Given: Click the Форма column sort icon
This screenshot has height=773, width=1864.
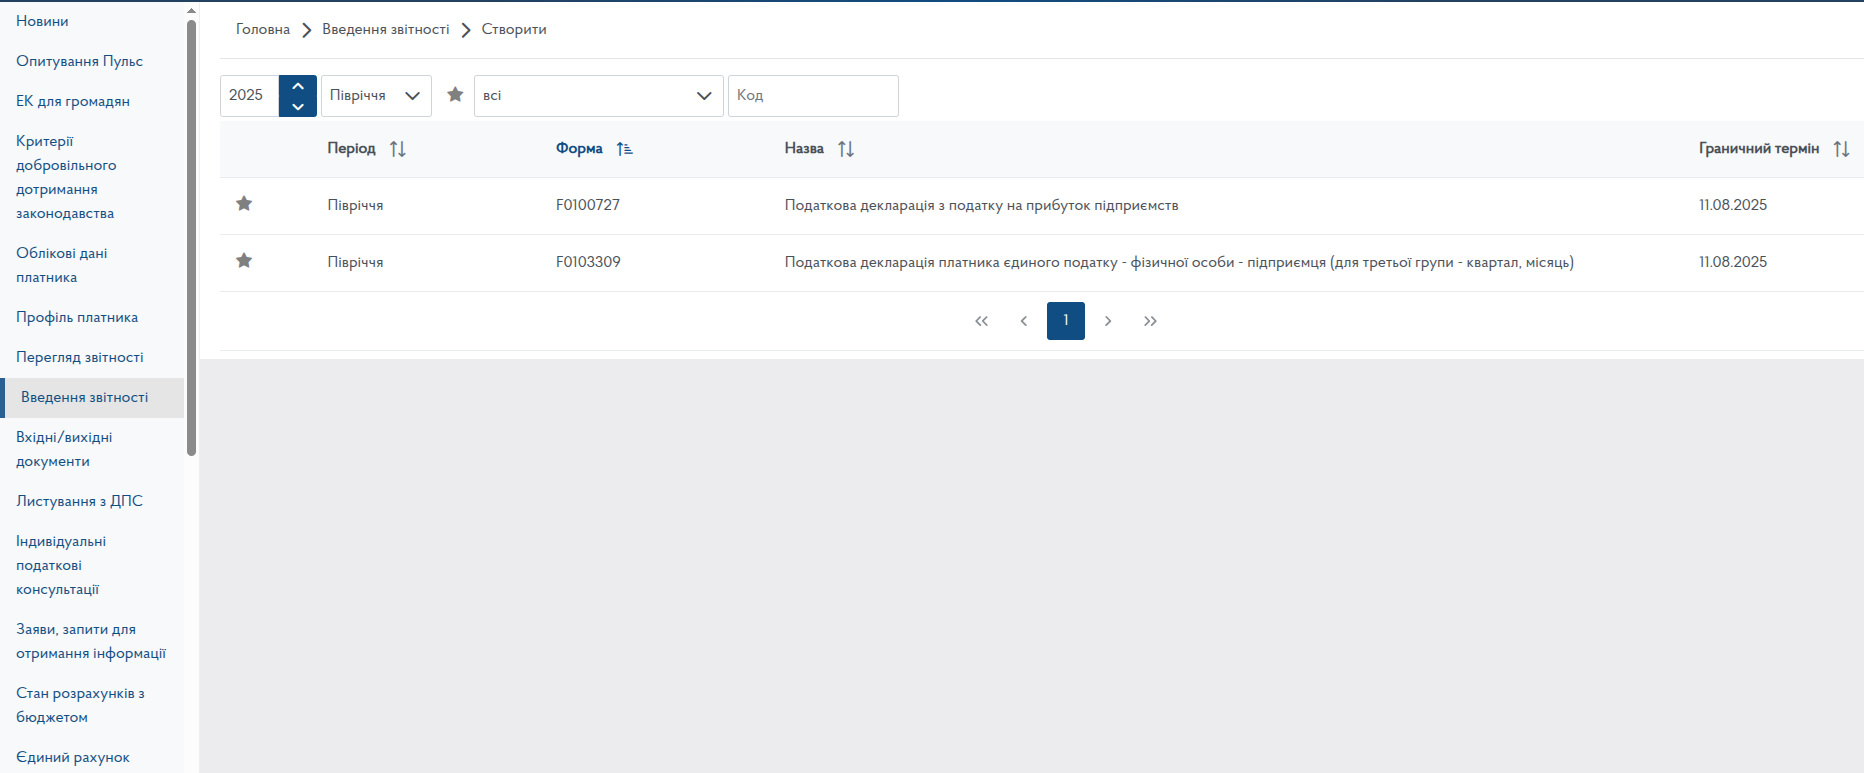Looking at the screenshot, I should tap(624, 149).
